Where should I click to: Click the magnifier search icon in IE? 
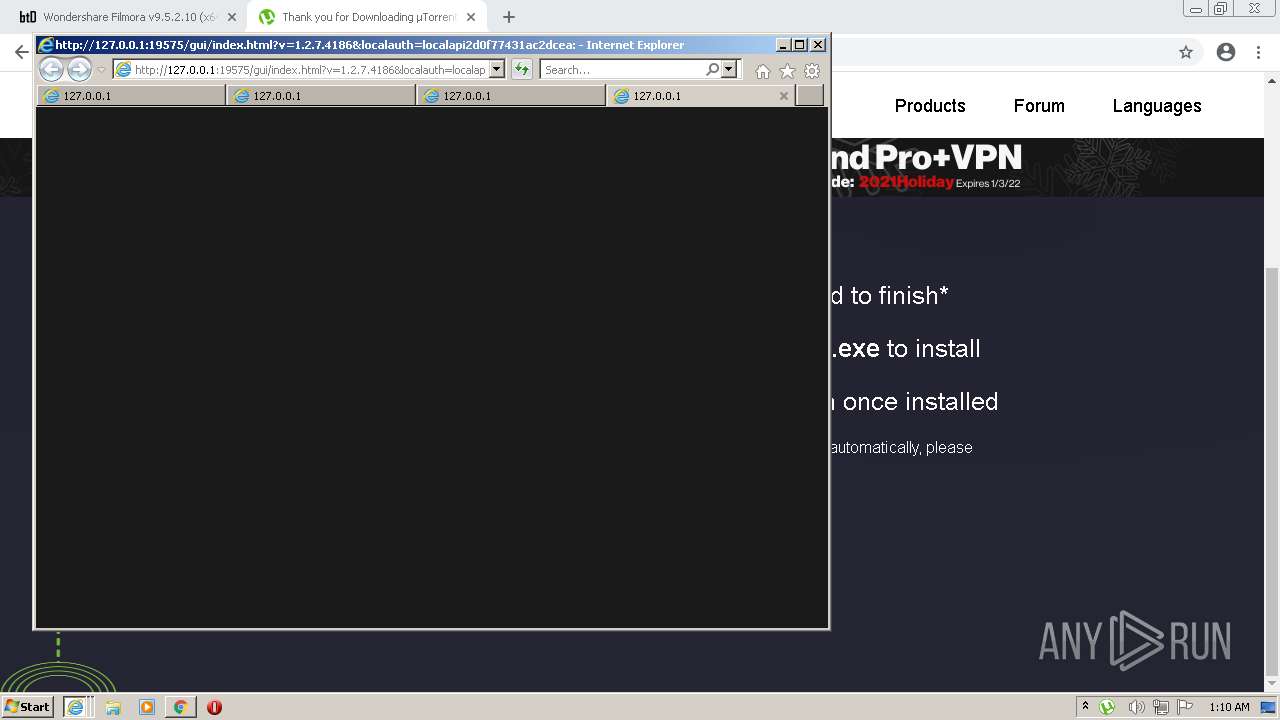coord(712,70)
